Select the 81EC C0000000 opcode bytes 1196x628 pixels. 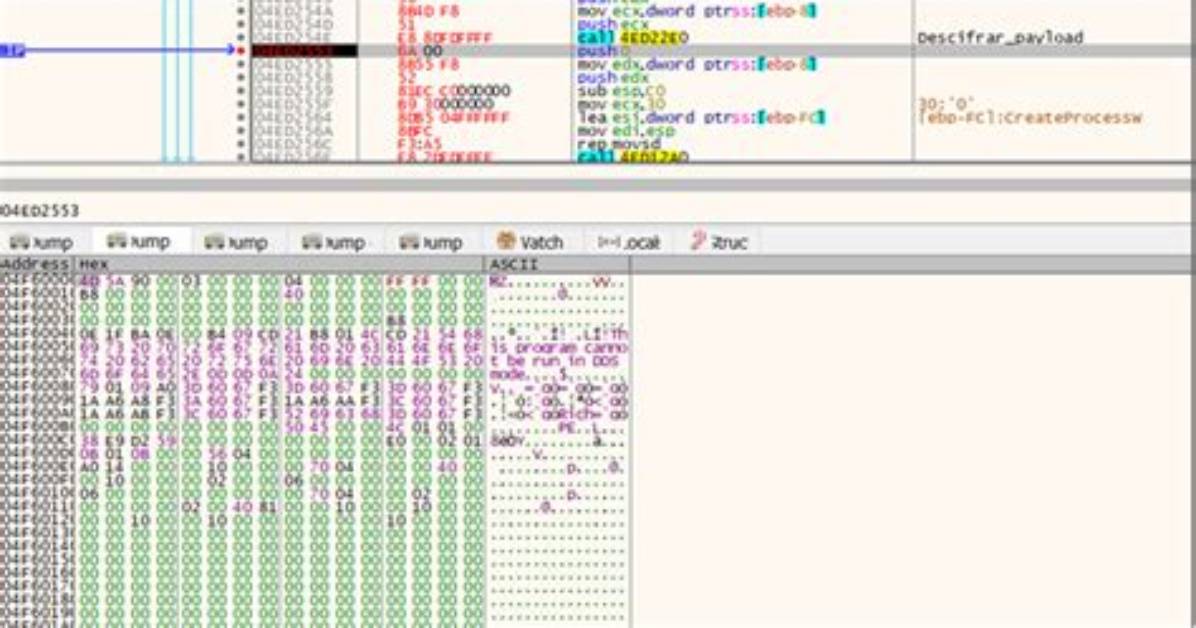[453, 91]
